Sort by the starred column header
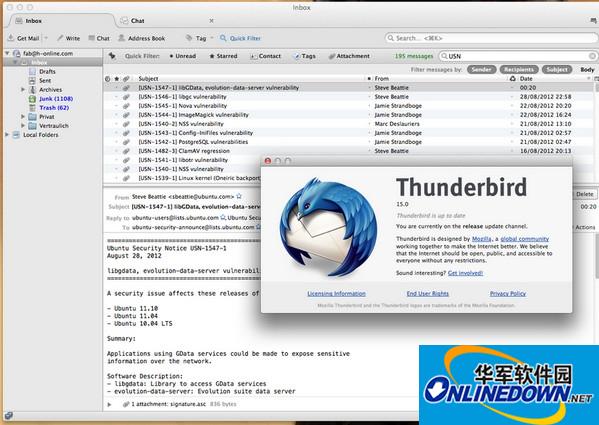The width and height of the screenshot is (599, 425). coord(117,79)
